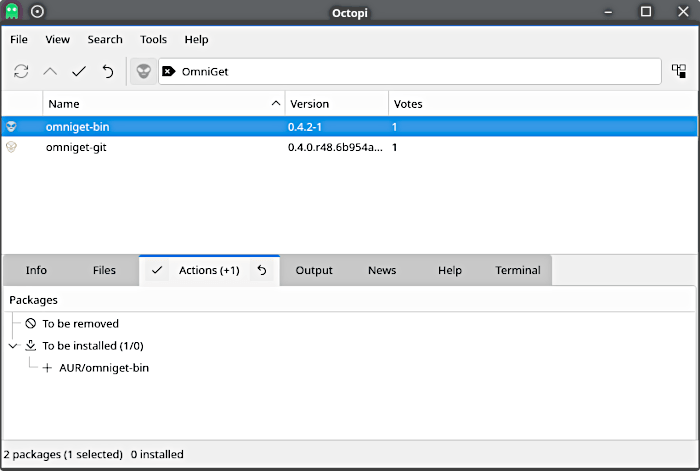Screen dimensions: 700x471
Task: Click the omniget-git alien status icon
Action: pyautogui.click(x=11, y=147)
